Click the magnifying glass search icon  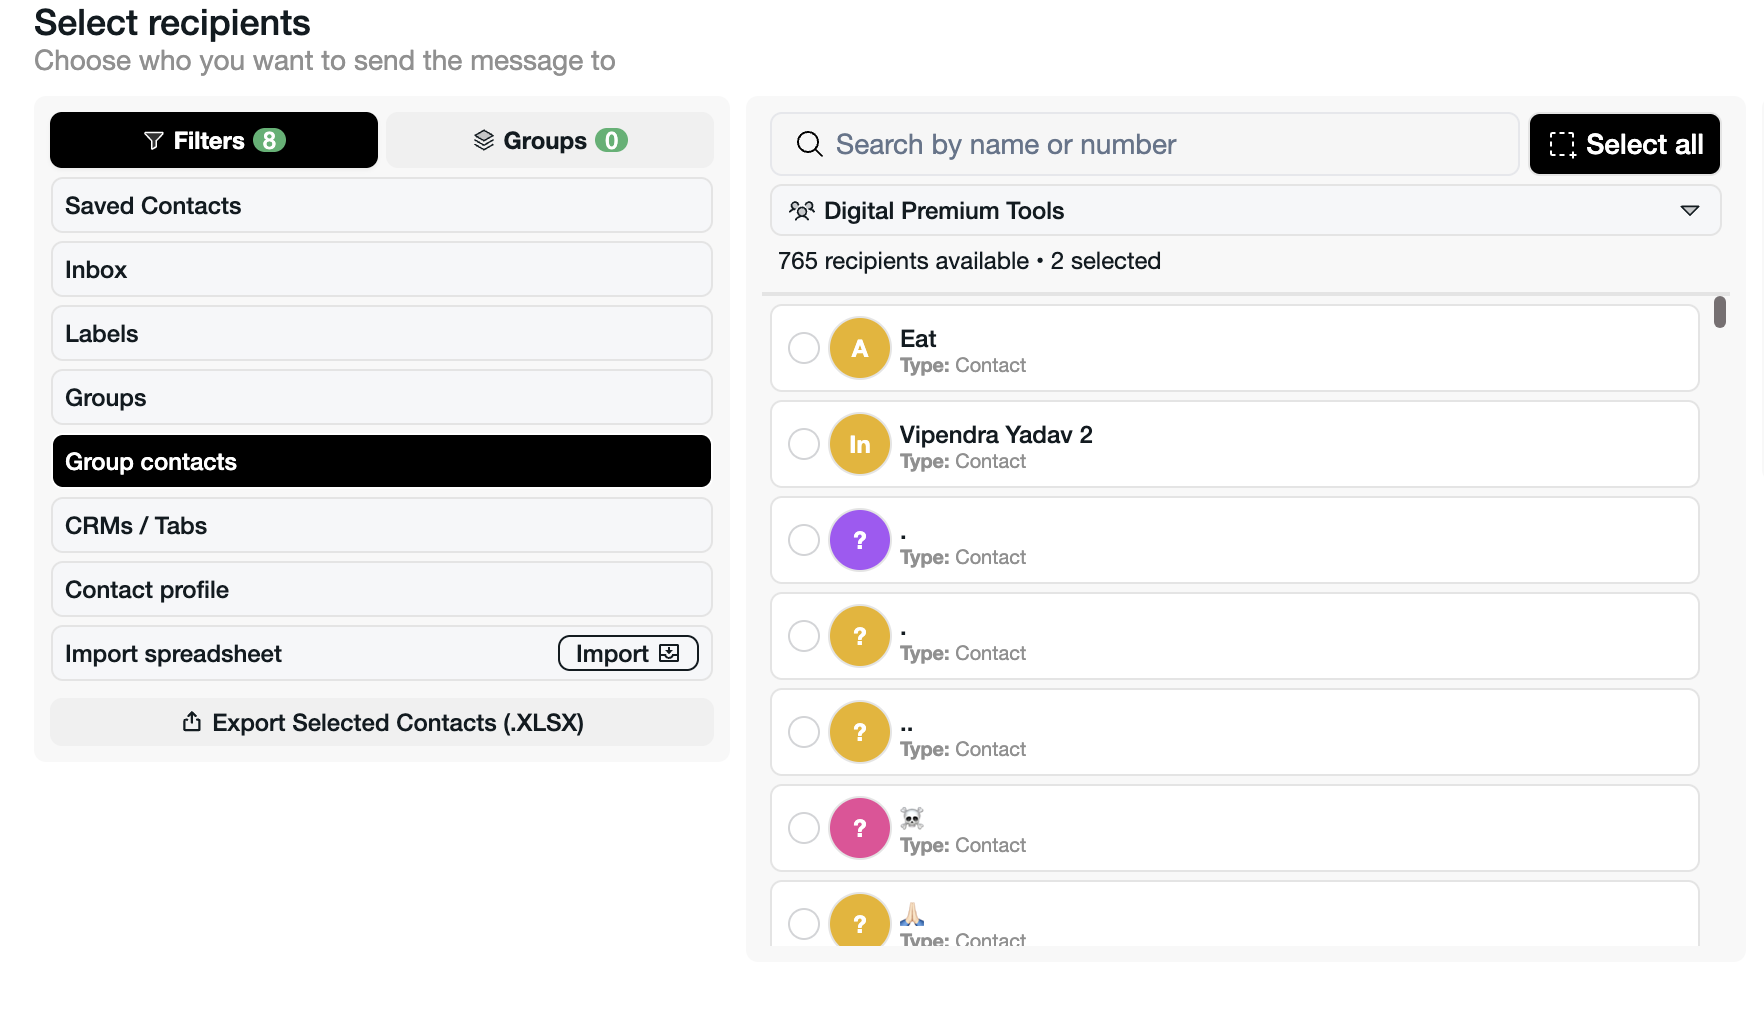point(809,144)
